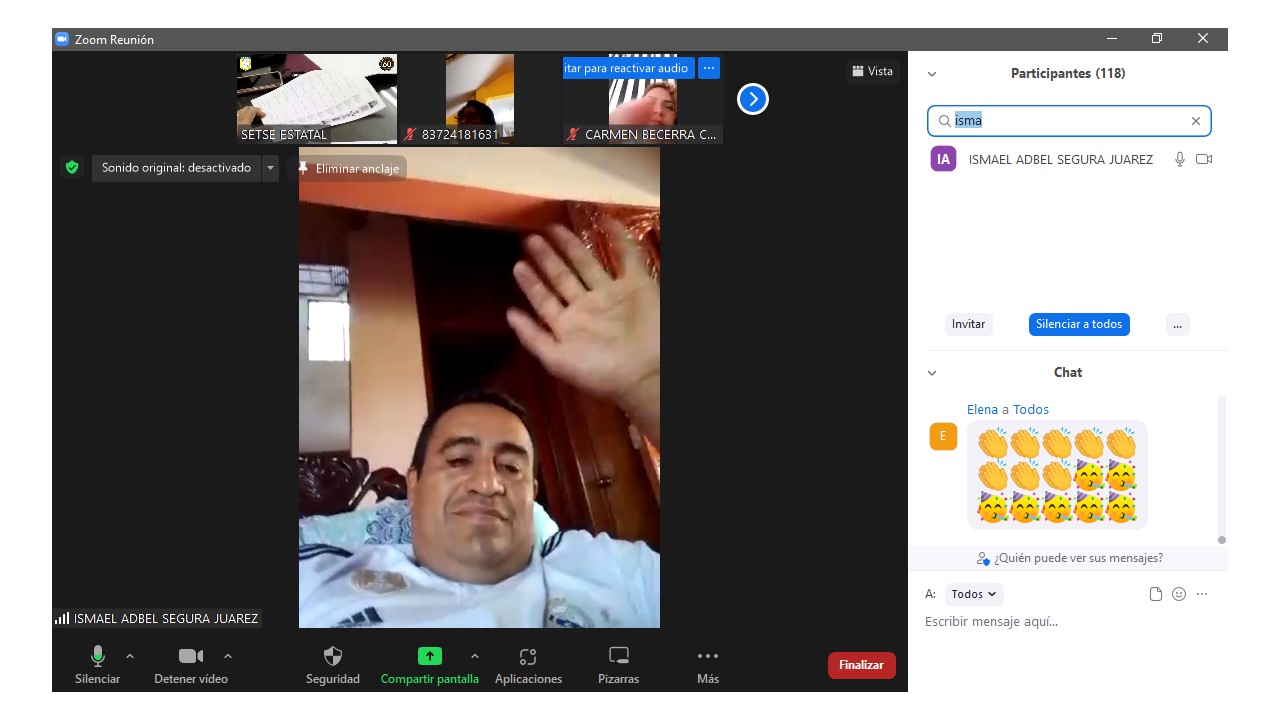Open Vista layout menu
This screenshot has height=720, width=1280.
pos(872,71)
